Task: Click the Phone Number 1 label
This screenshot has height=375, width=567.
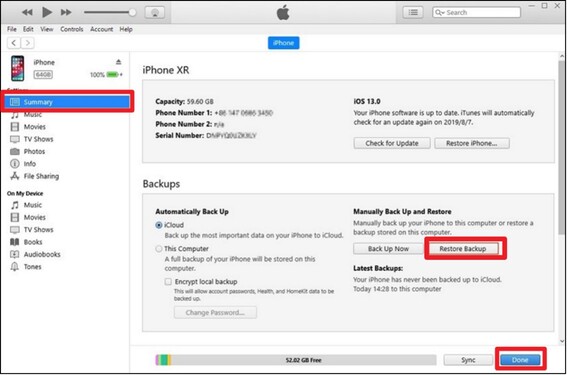Action: pyautogui.click(x=184, y=113)
